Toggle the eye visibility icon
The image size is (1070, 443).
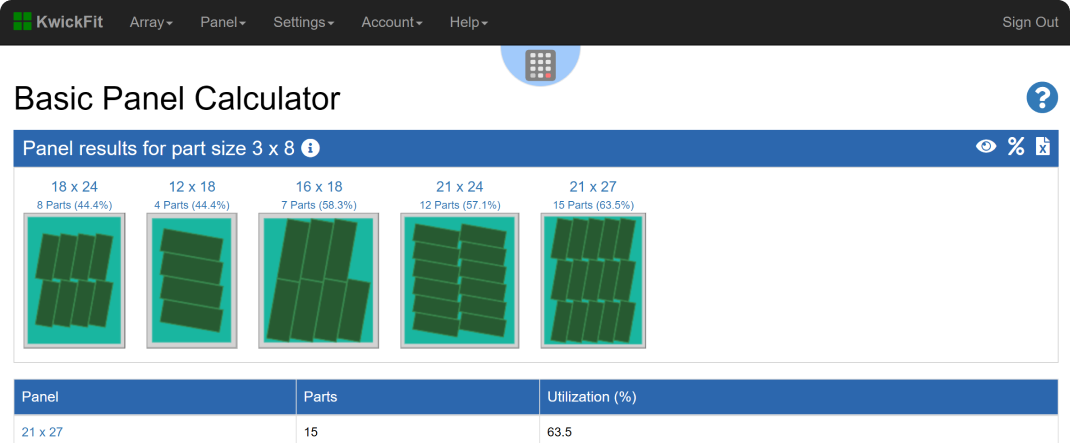[x=986, y=147]
